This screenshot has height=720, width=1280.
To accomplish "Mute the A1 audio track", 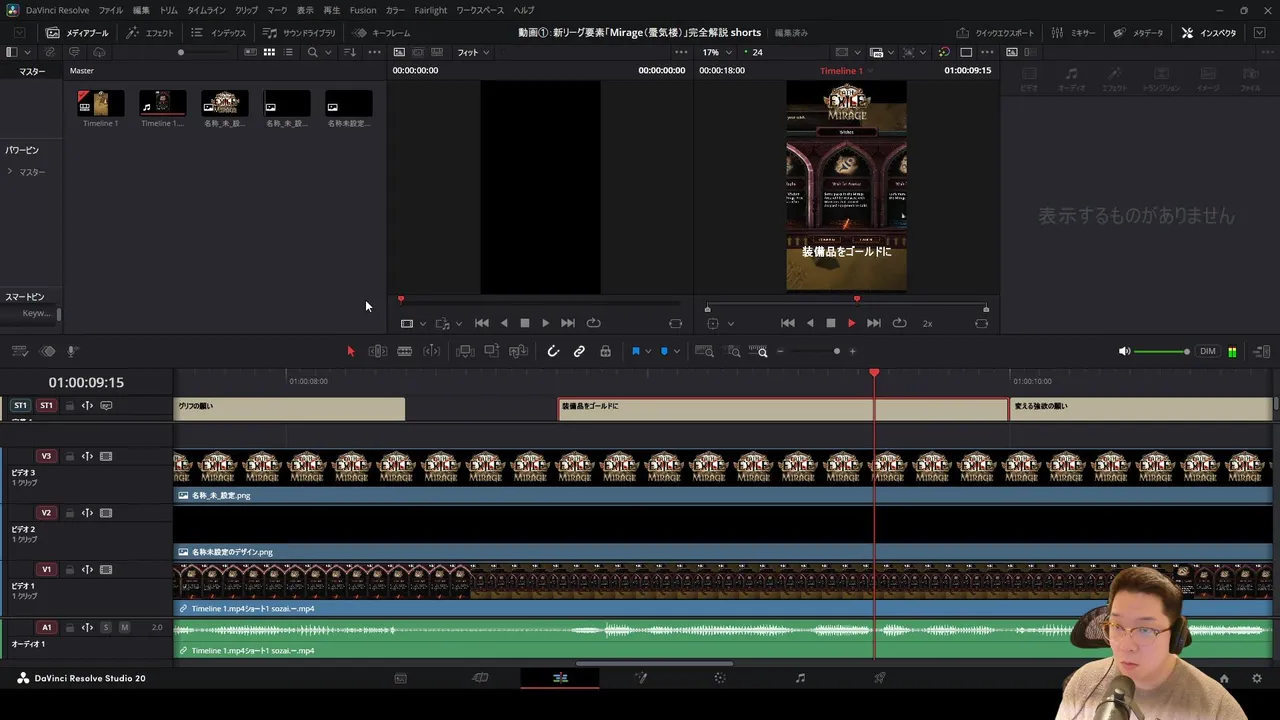I will coord(125,627).
